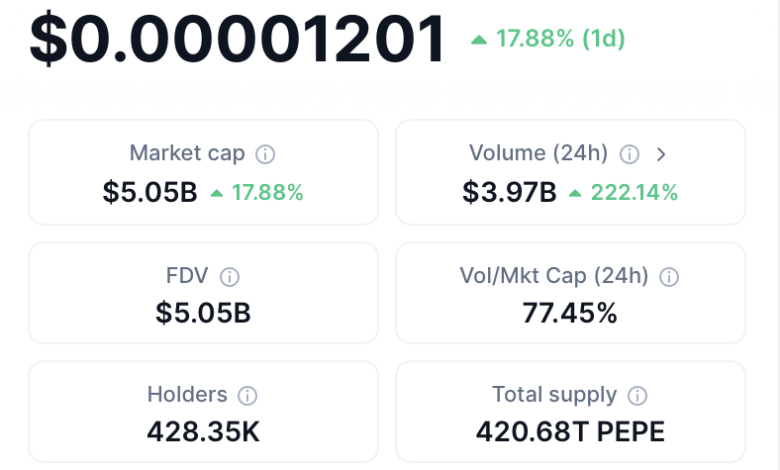The width and height of the screenshot is (780, 470).
Task: Click the 77.45% Vol/Mkt Cap value
Action: click(x=570, y=313)
